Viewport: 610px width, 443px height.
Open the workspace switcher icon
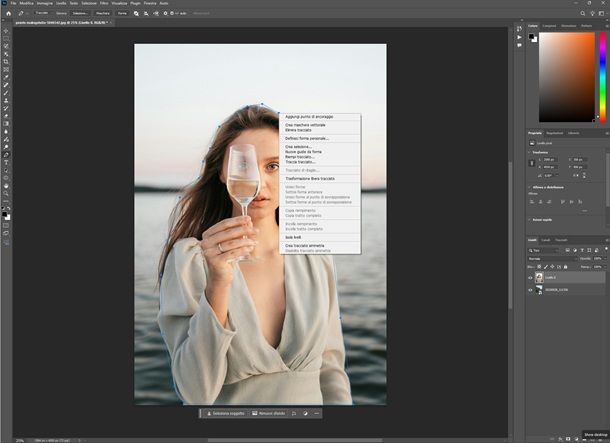[601, 13]
